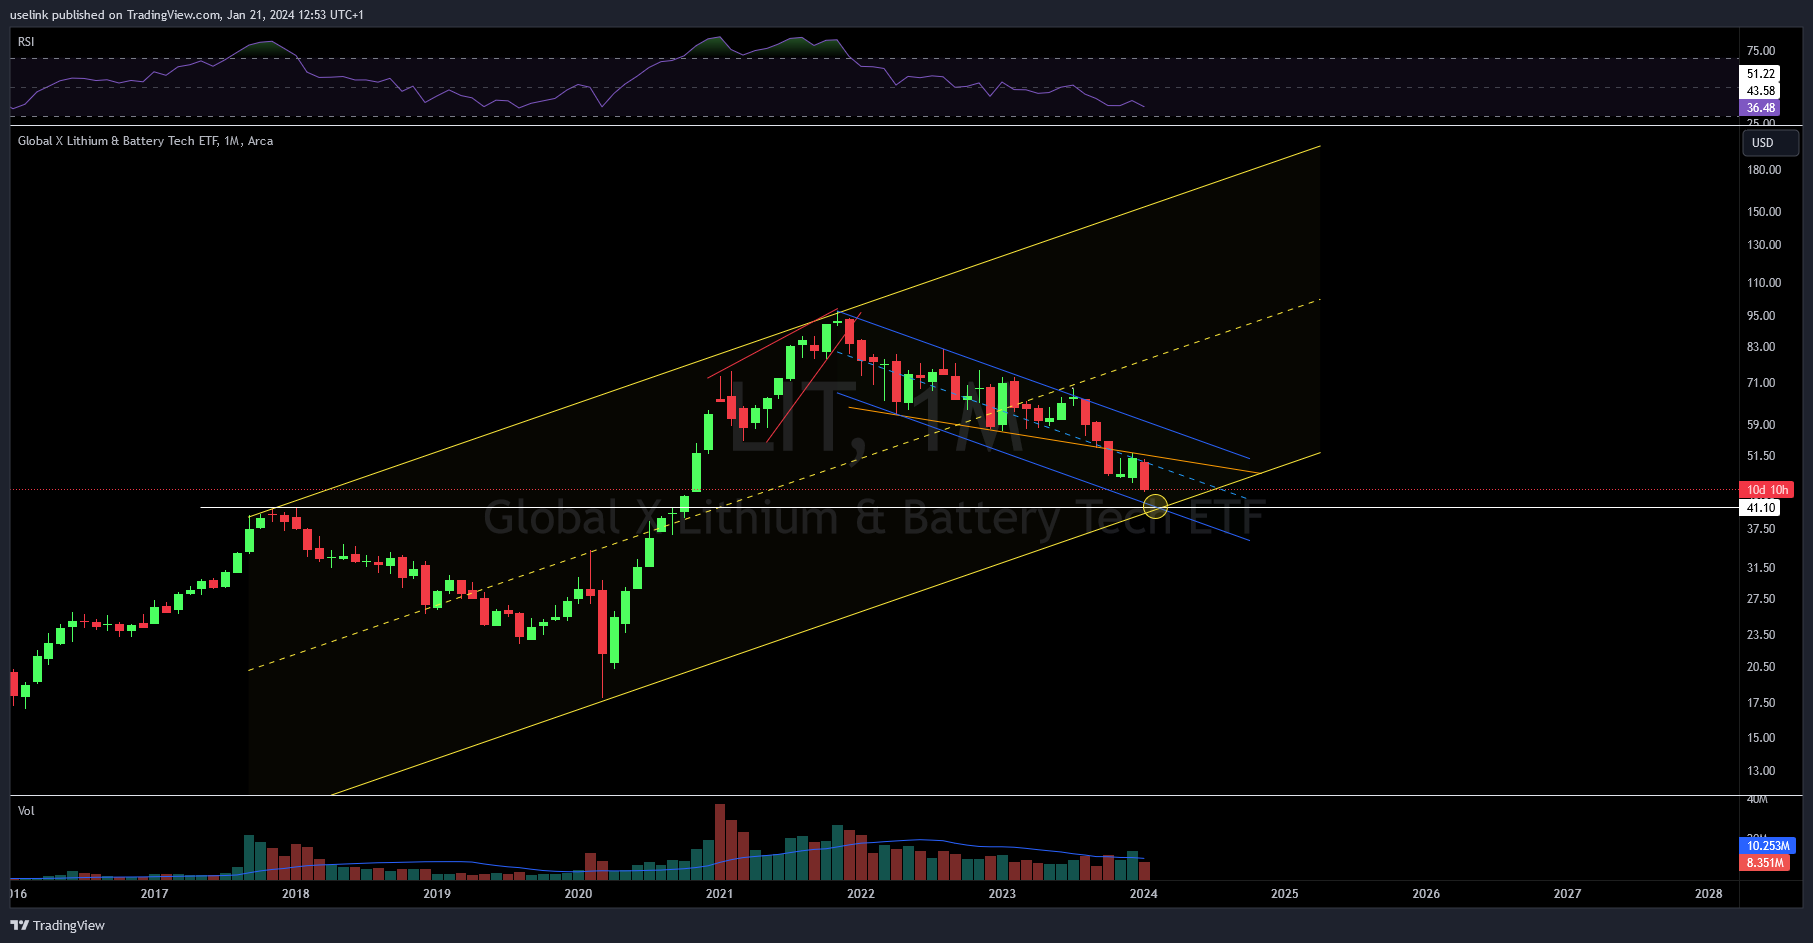Click the Vol indicator label
This screenshot has width=1813, height=943.
coord(26,811)
